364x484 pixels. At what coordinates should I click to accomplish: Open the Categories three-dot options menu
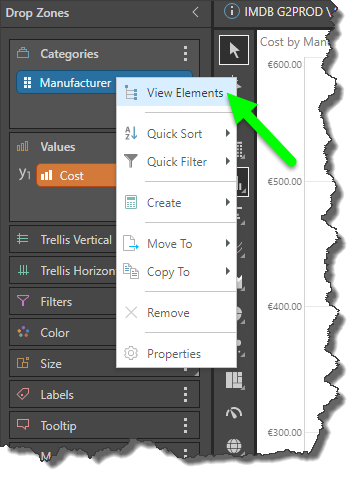(x=186, y=53)
